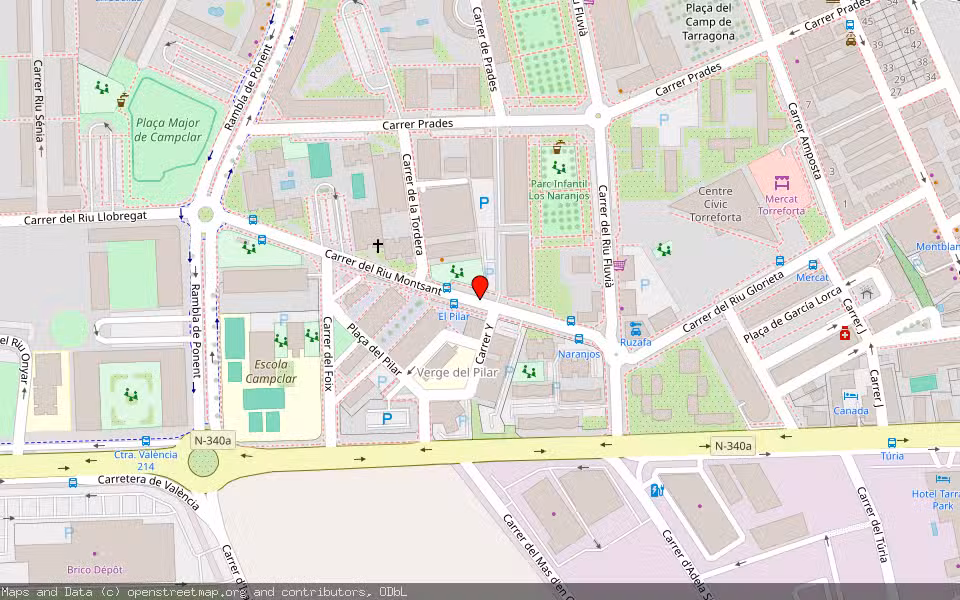
Task: Select the Carrer del Foix label
Action: pos(328,353)
